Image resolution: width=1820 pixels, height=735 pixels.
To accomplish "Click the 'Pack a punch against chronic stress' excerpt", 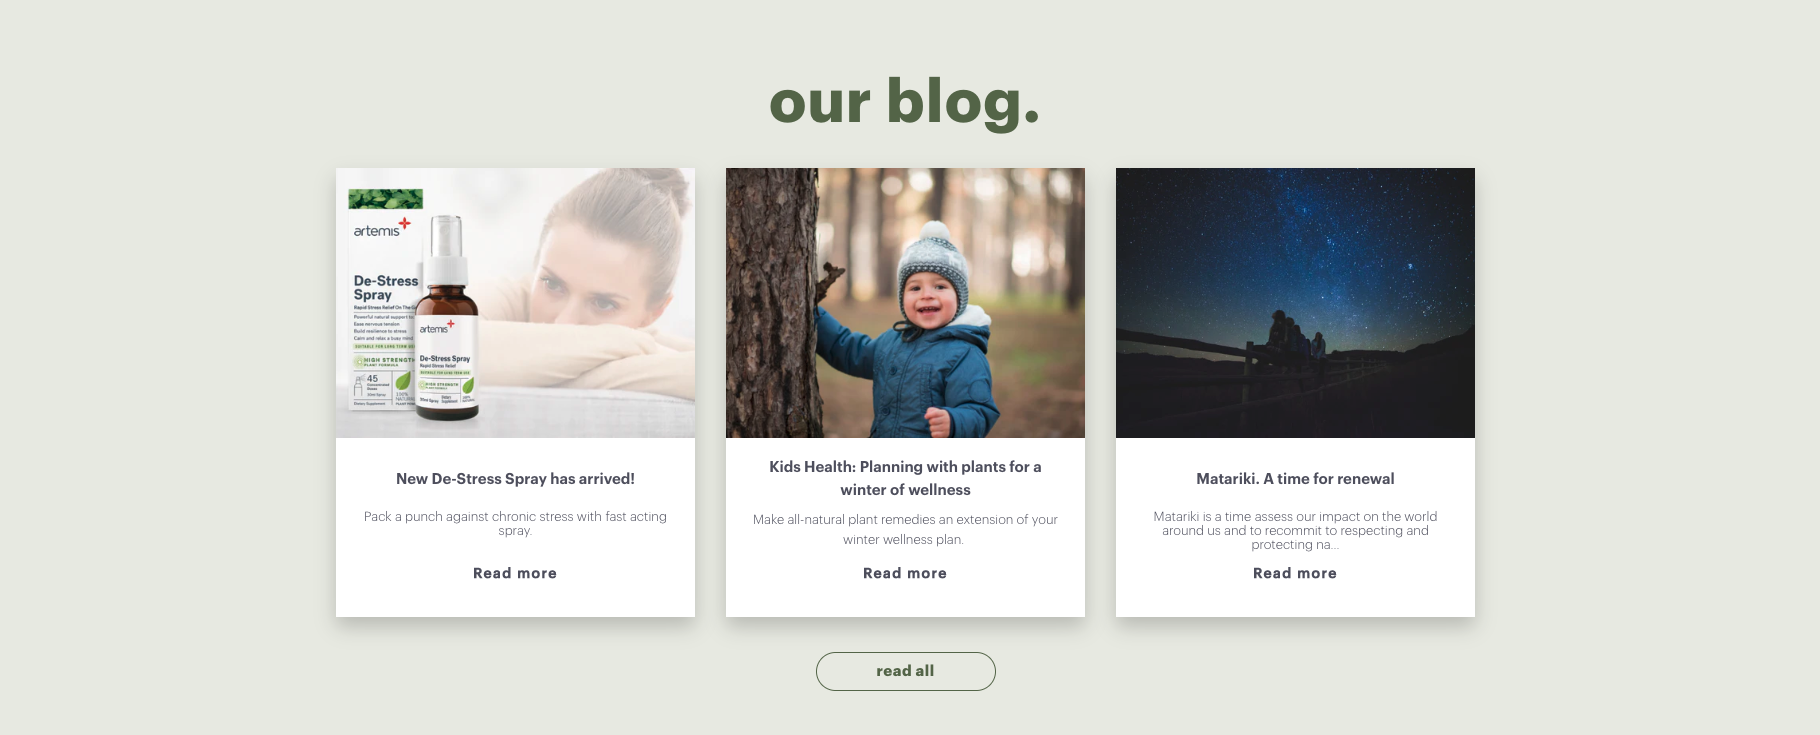I will click(x=515, y=523).
